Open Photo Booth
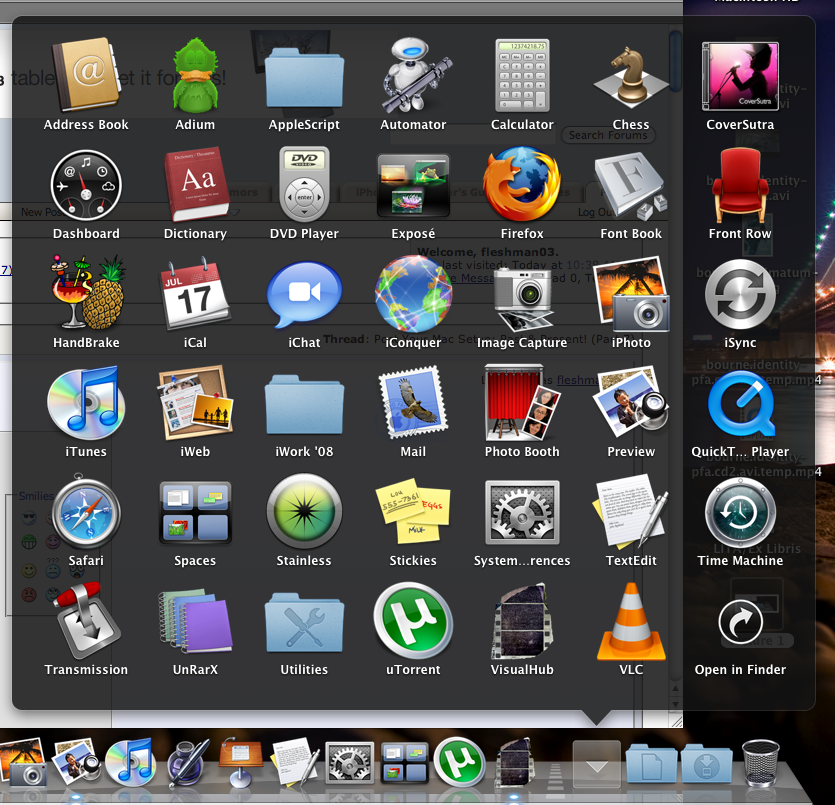 522,402
